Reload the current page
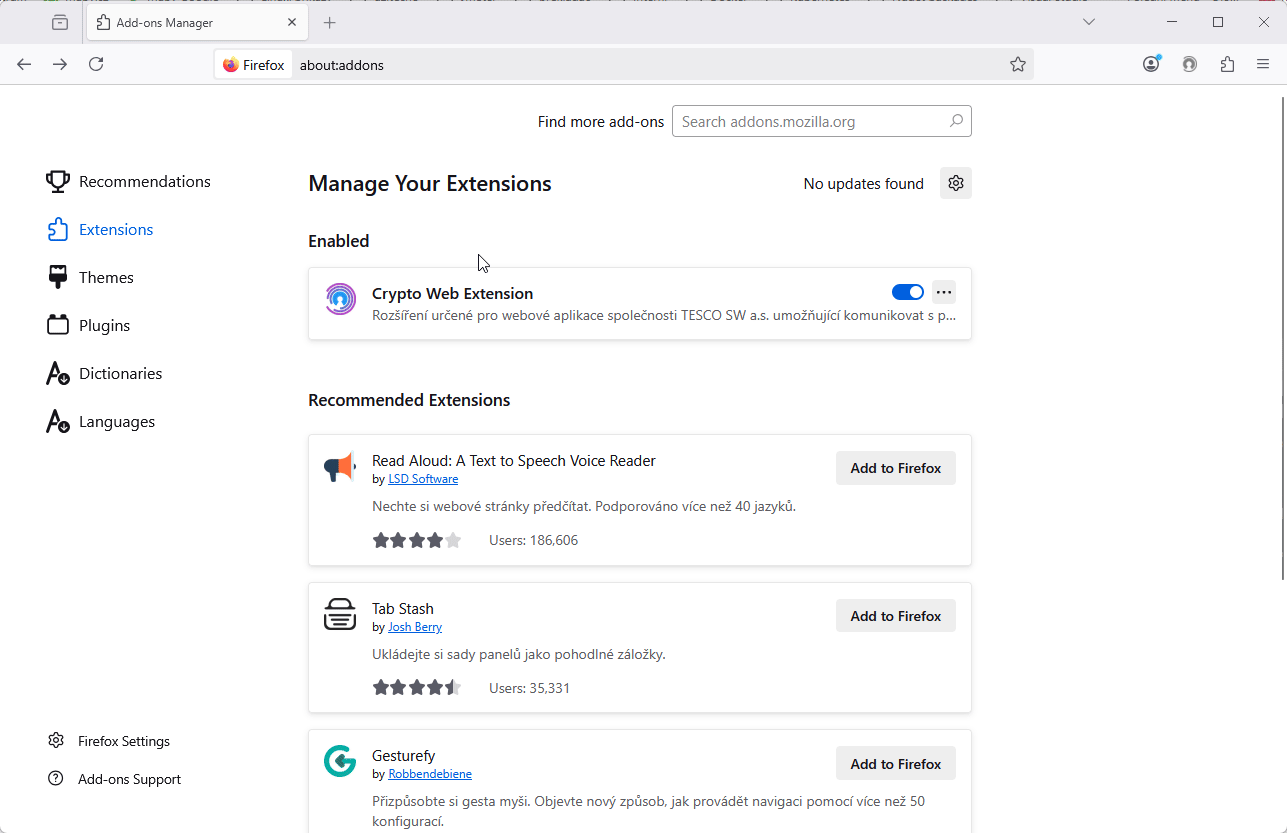 96,64
